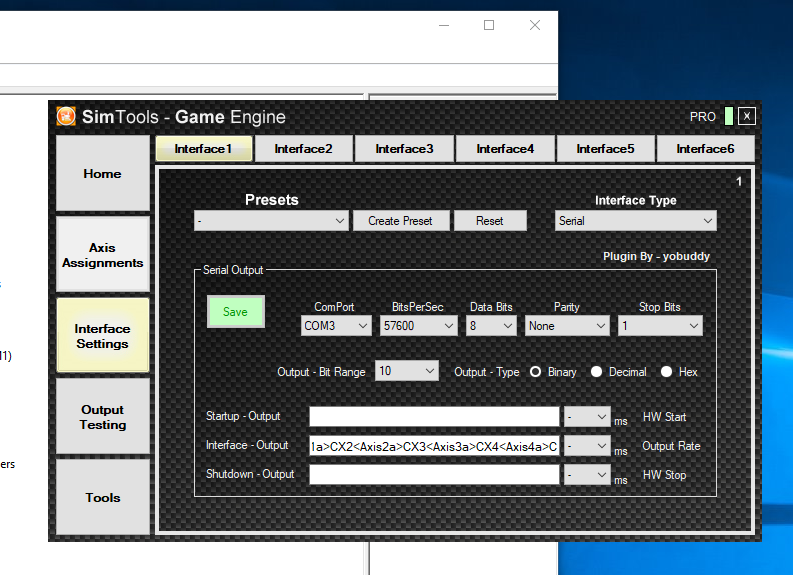
Task: Open the HW Stop ms dropdown
Action: (587, 475)
